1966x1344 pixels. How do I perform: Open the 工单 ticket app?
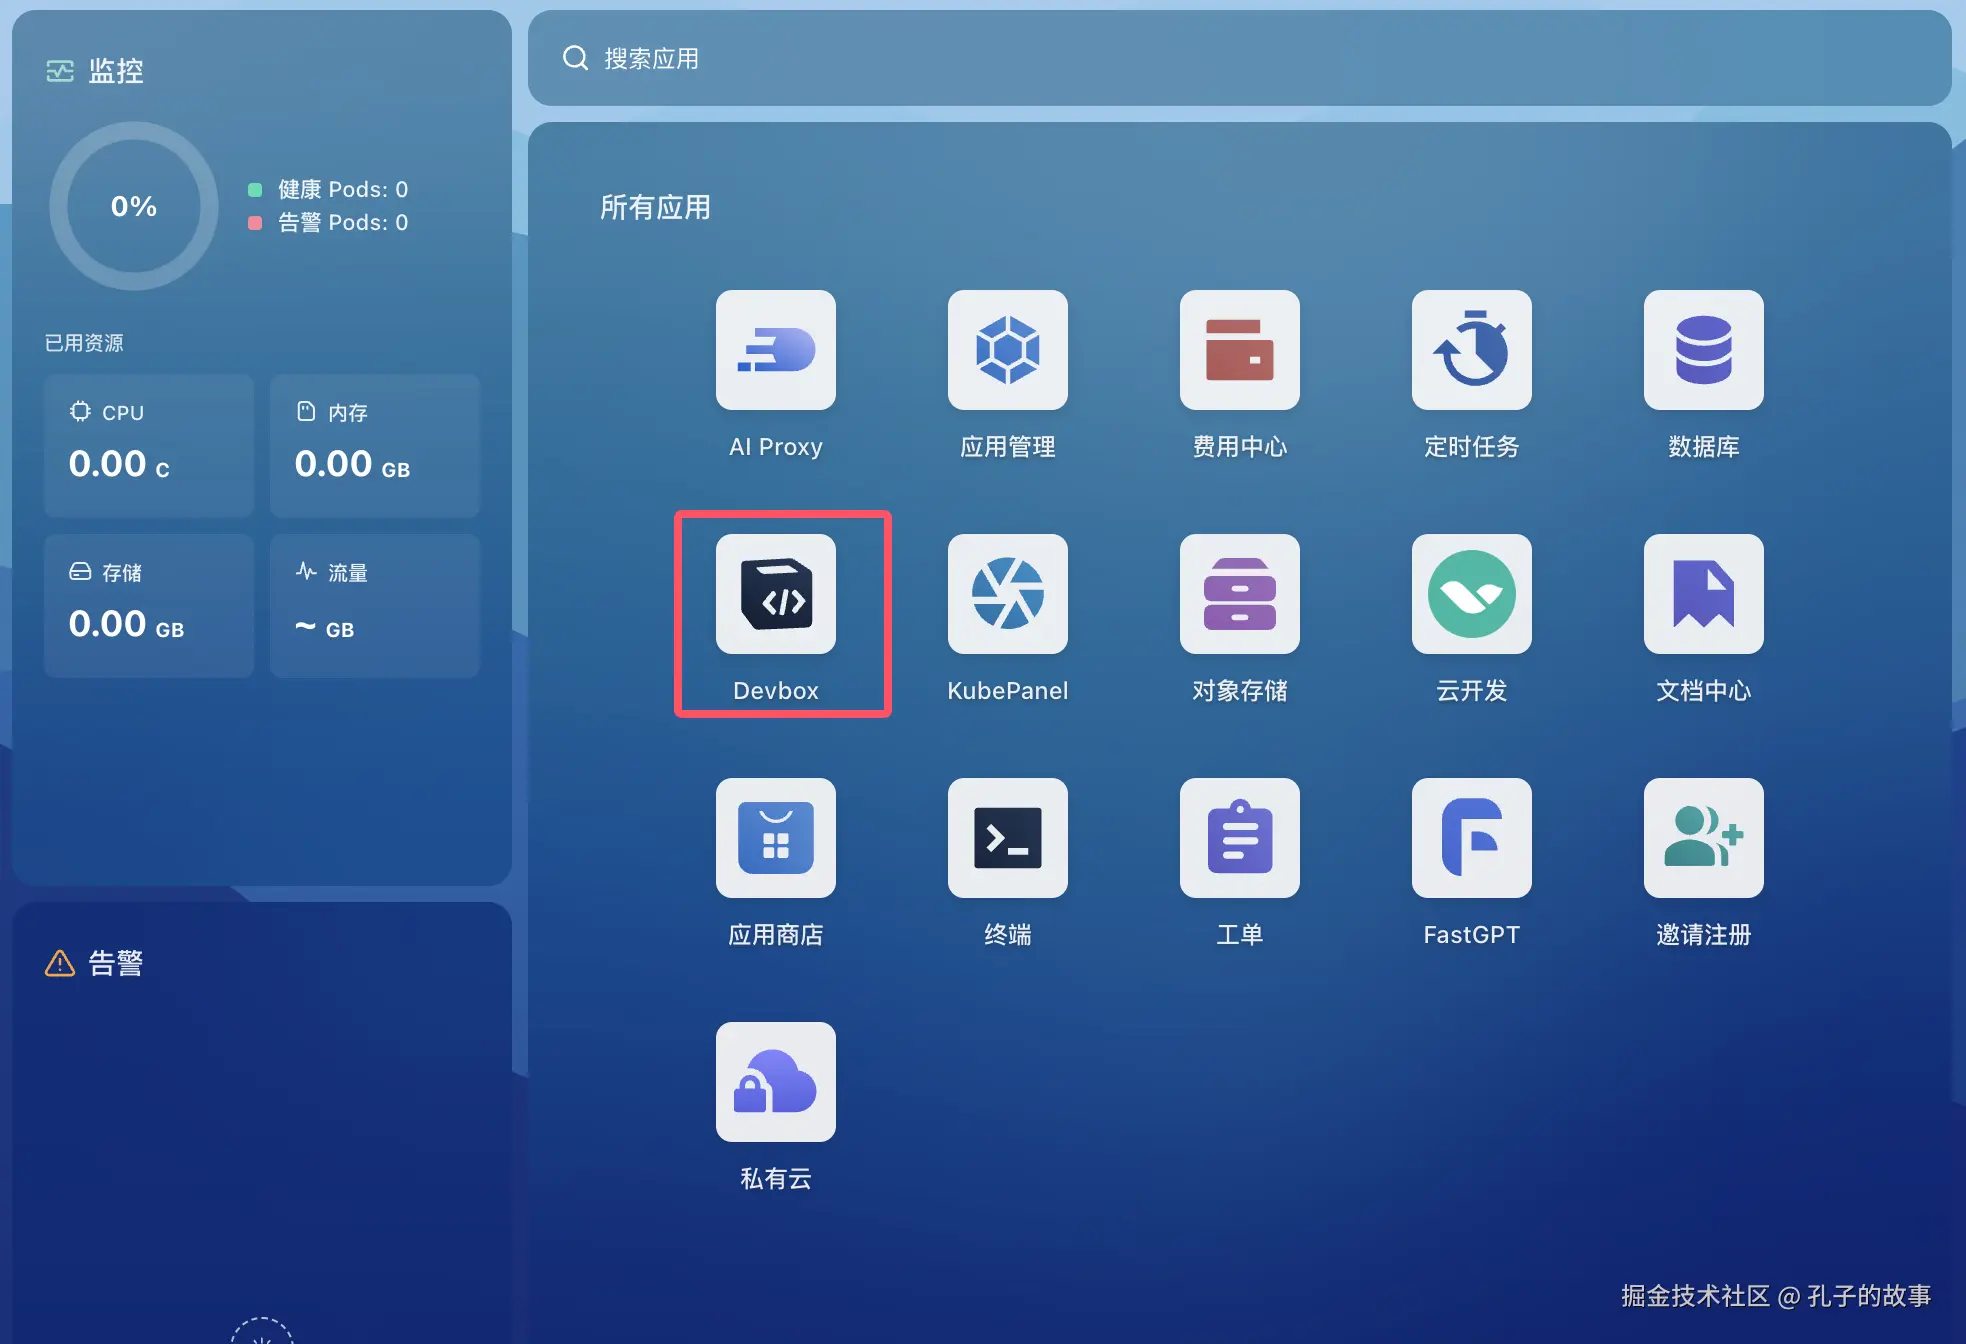(1239, 838)
